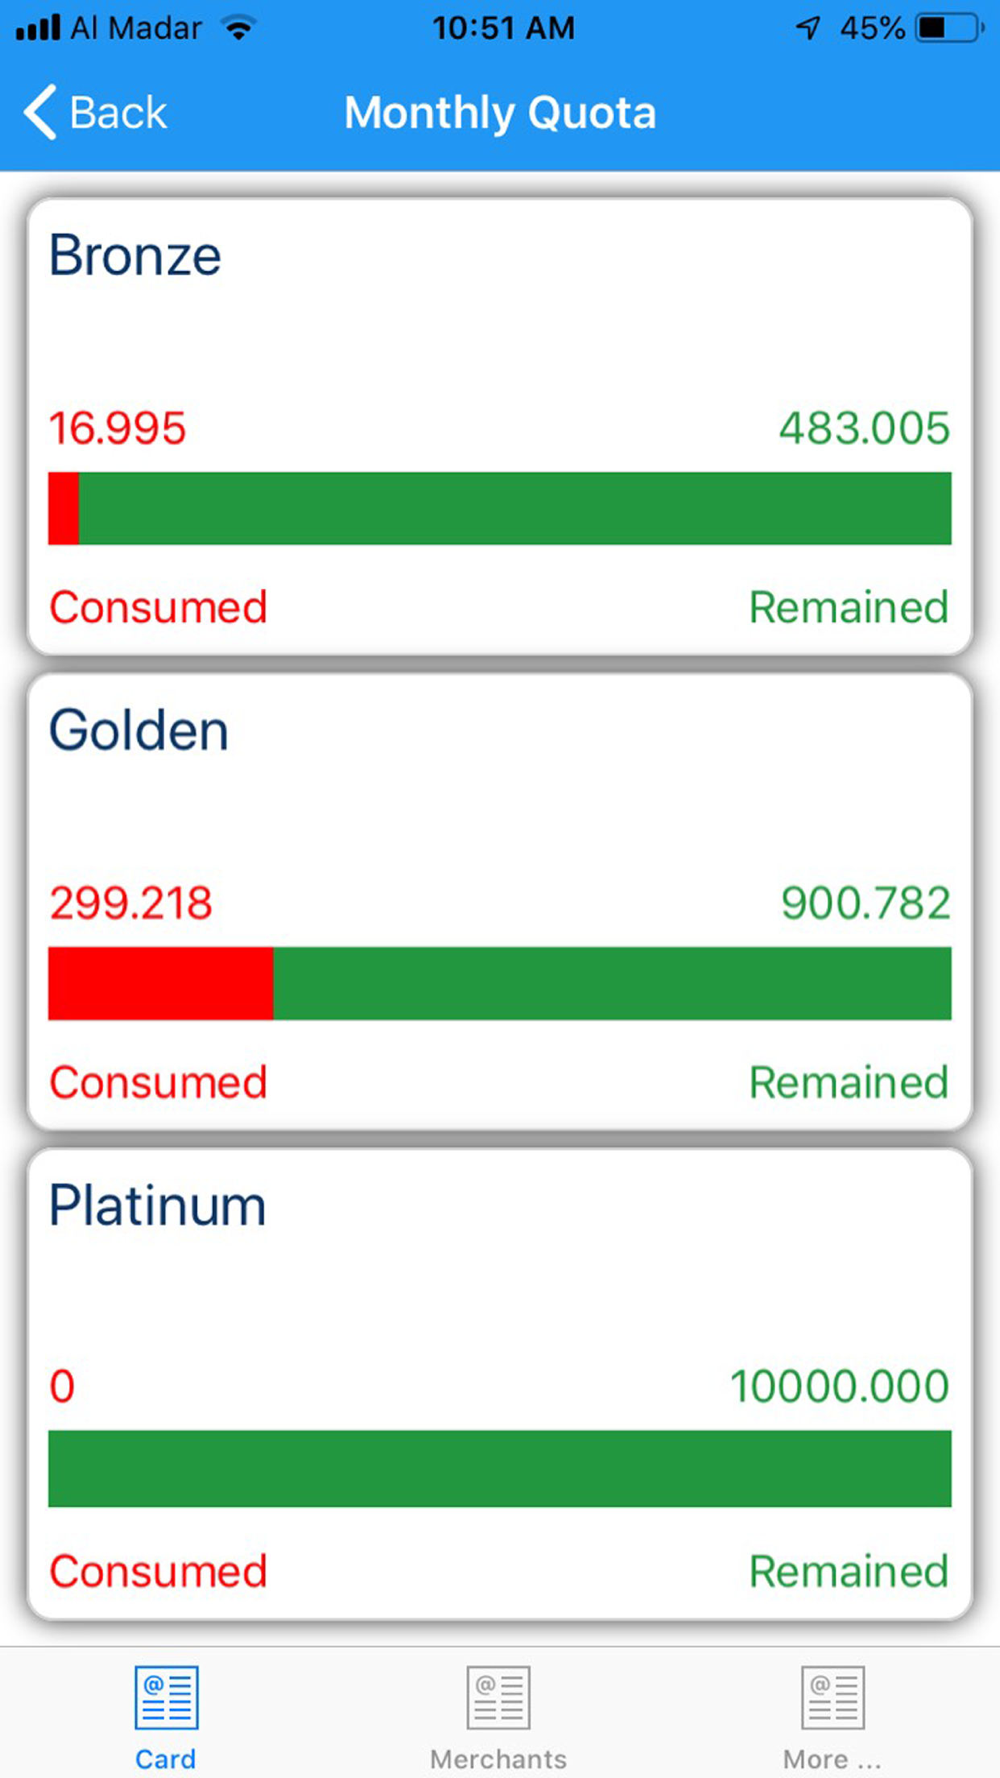Click the Platinum green quota bar

(x=500, y=1468)
